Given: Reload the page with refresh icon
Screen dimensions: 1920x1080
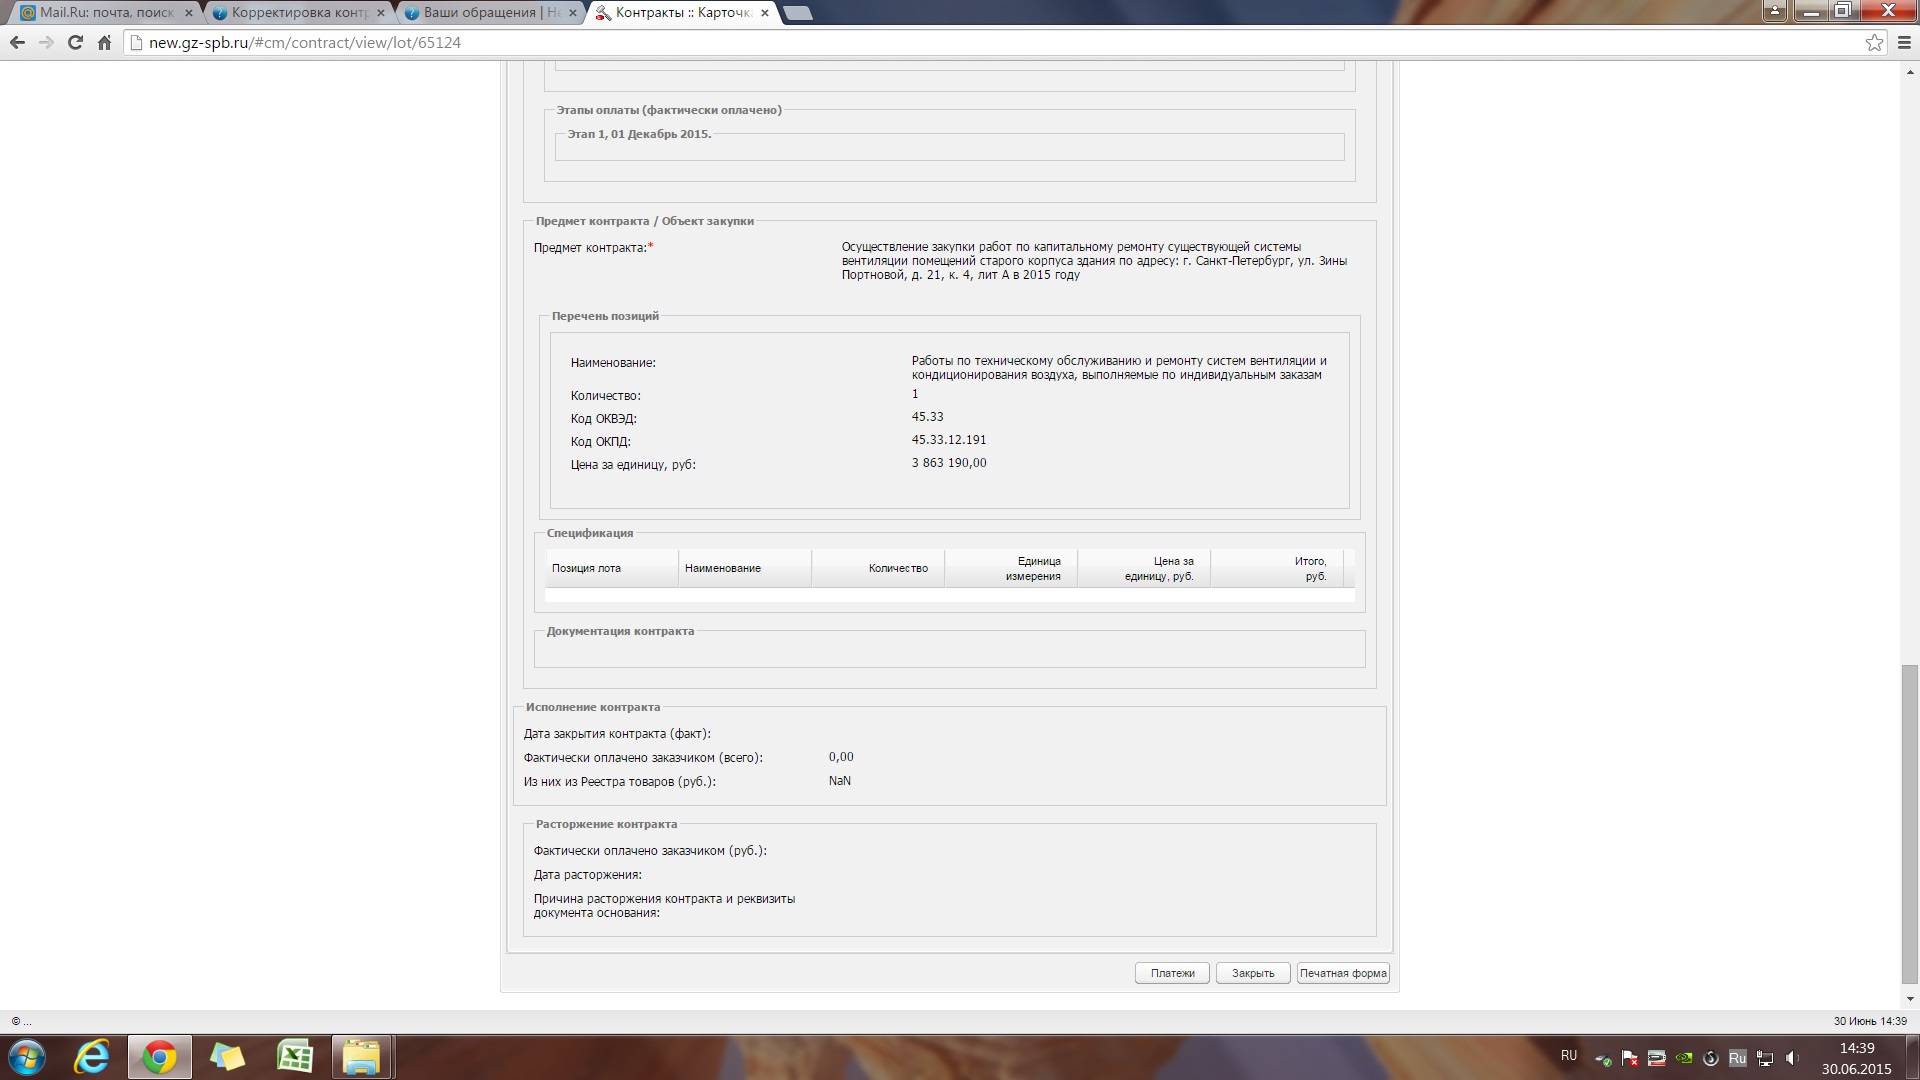Looking at the screenshot, I should 75,43.
